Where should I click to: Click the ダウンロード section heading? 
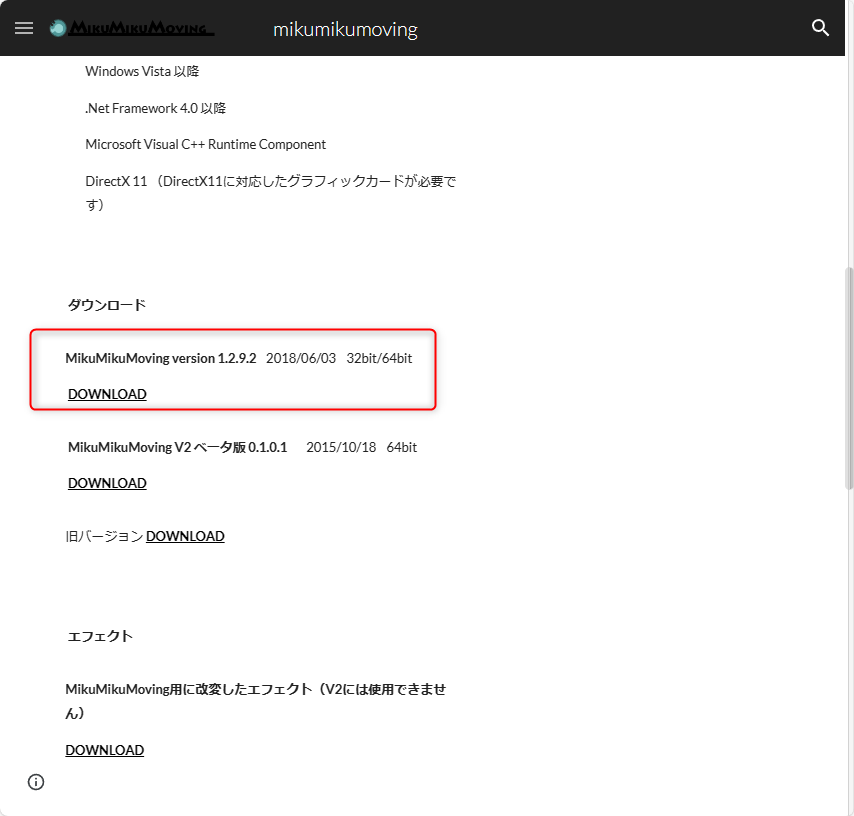(106, 305)
